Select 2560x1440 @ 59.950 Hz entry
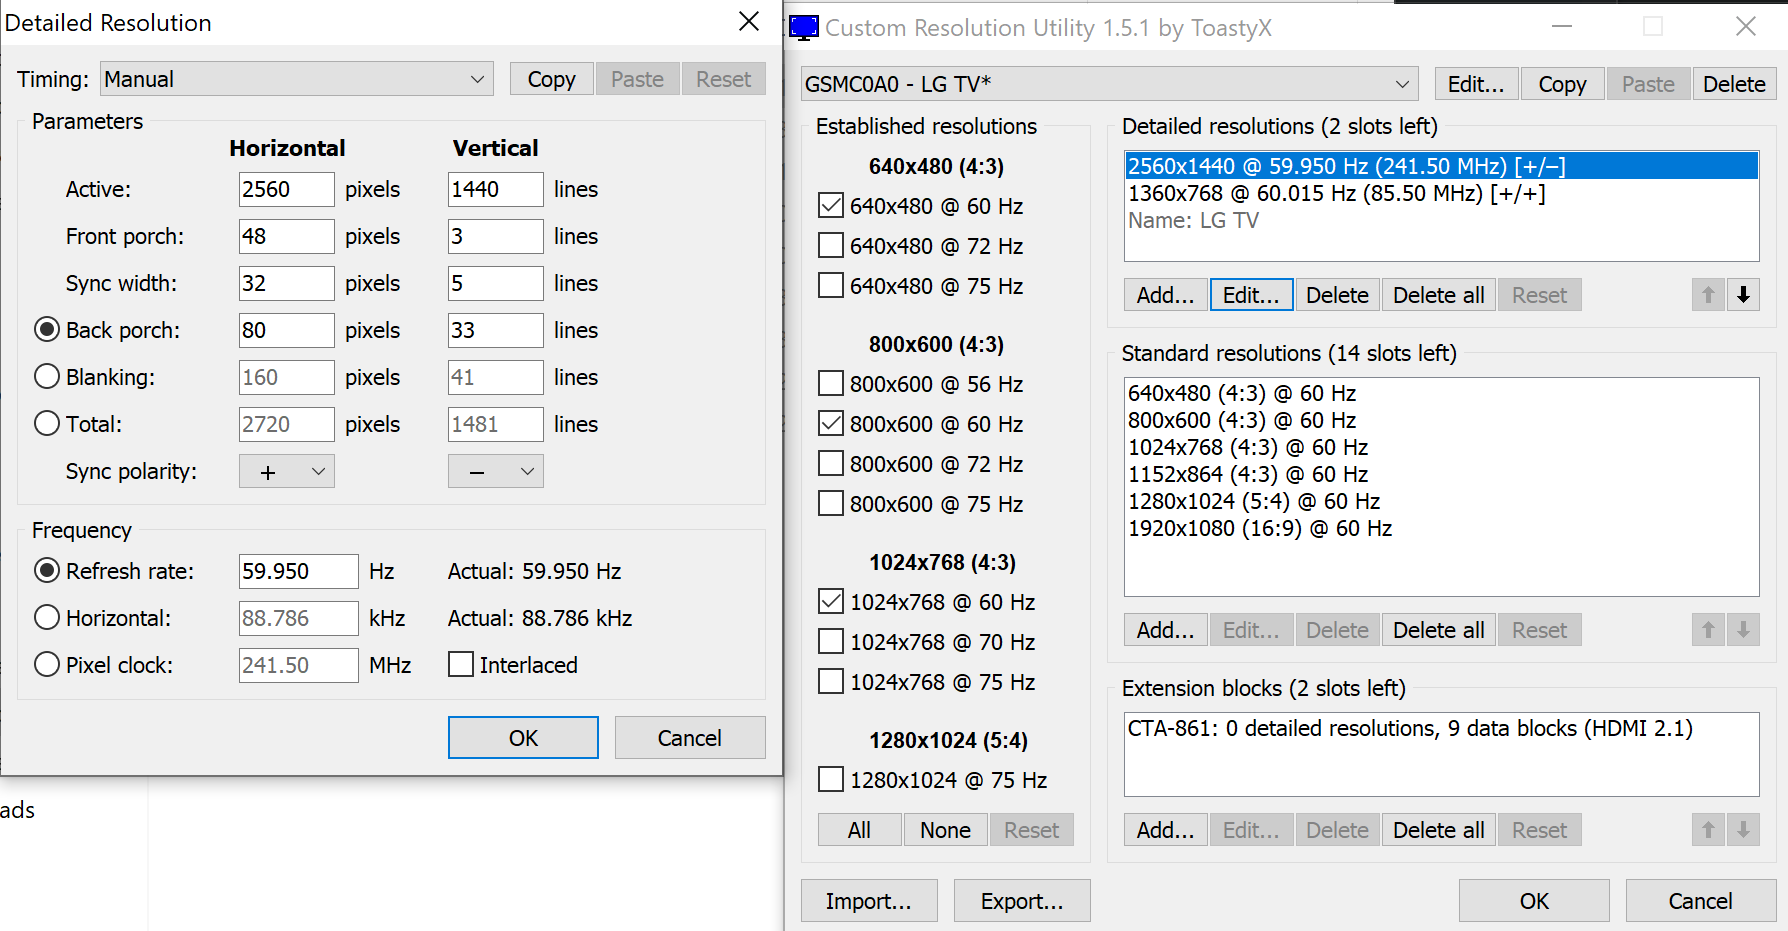The image size is (1788, 931). pos(1441,166)
